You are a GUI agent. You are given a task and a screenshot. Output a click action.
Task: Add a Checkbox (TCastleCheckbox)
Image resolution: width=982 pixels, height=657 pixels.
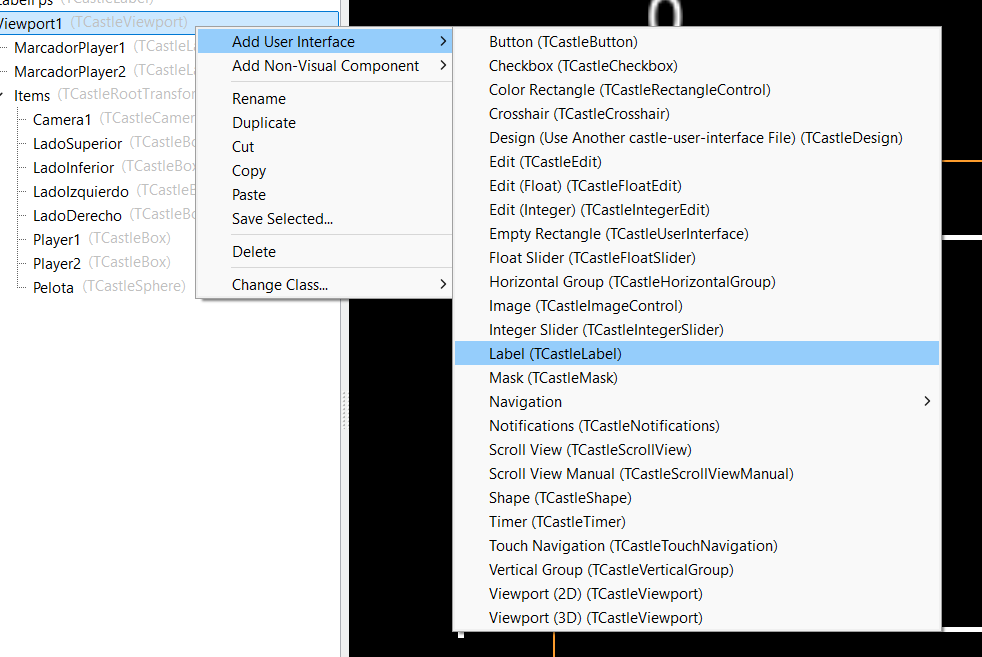pos(697,66)
